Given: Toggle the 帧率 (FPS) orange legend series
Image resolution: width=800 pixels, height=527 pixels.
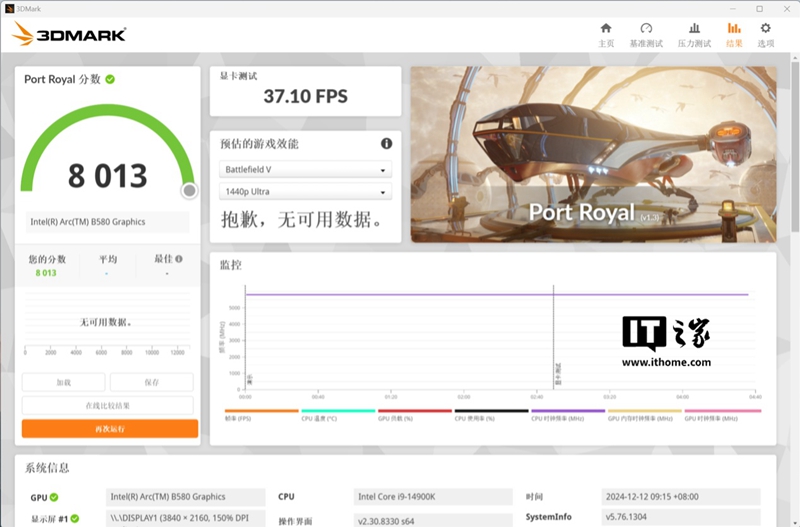Looking at the screenshot, I should click(261, 414).
